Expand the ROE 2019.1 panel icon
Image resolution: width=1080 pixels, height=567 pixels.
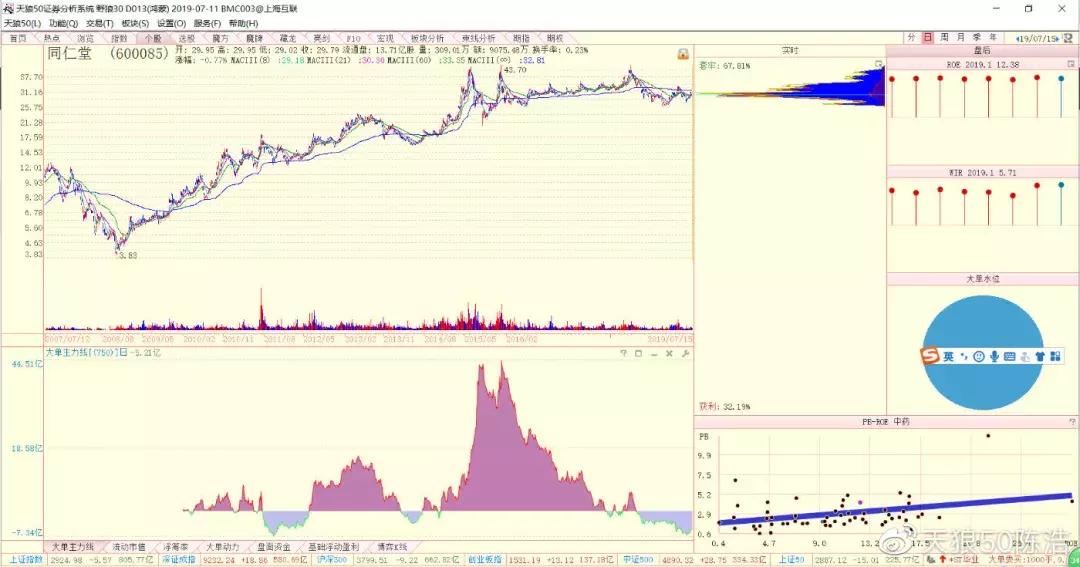coord(1071,64)
